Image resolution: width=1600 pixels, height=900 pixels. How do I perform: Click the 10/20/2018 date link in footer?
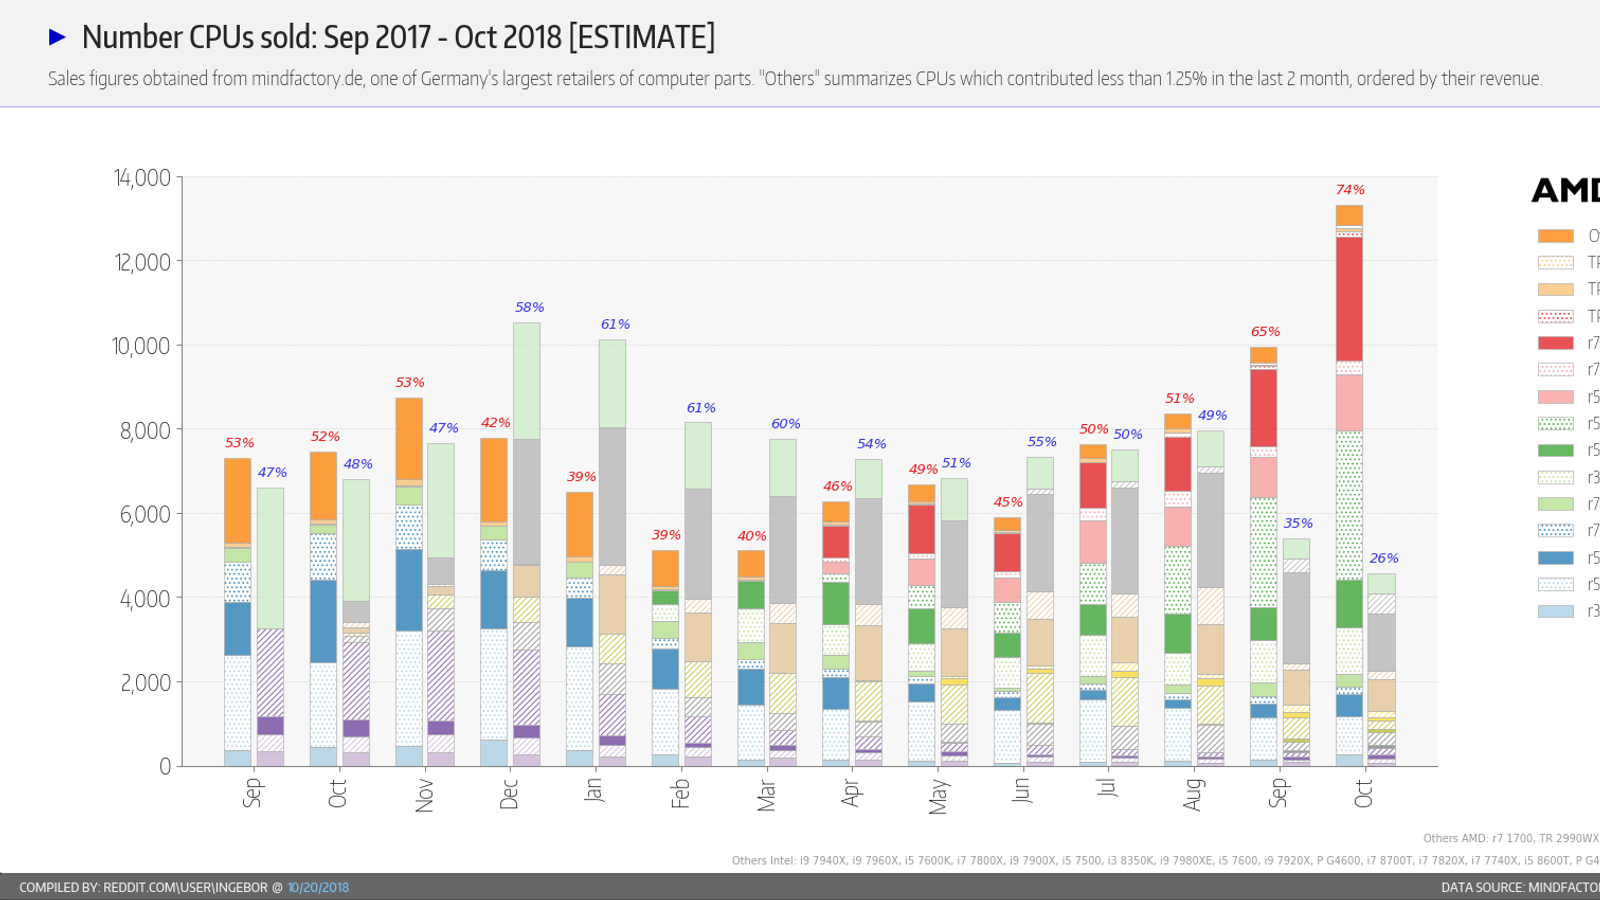pos(318,887)
